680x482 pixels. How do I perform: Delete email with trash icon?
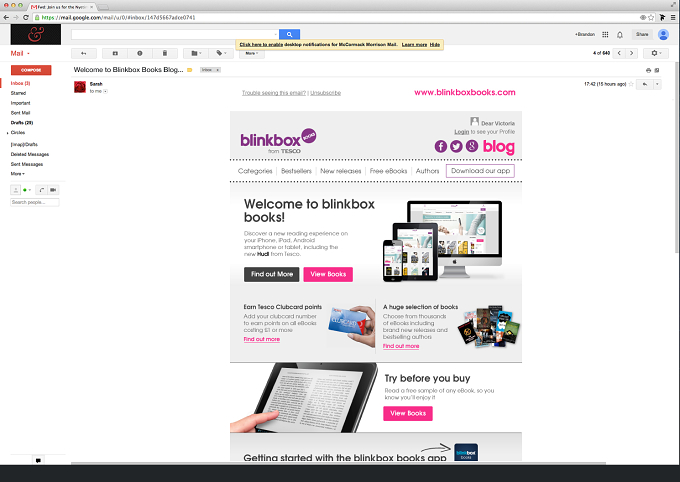(165, 53)
